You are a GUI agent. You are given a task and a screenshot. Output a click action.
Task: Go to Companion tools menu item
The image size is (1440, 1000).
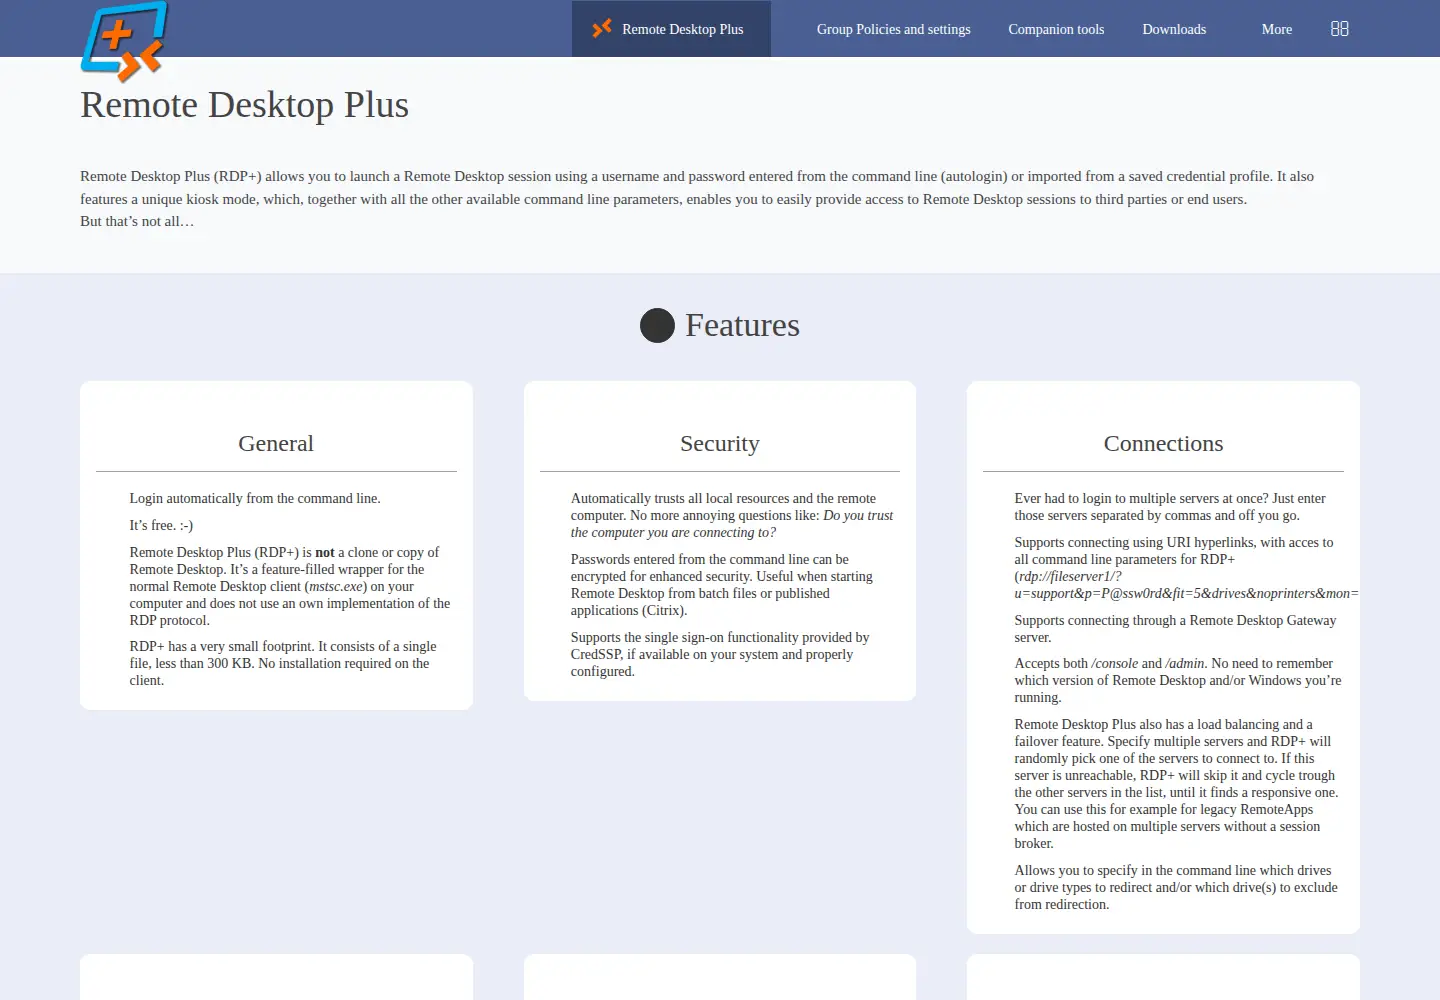(x=1056, y=29)
